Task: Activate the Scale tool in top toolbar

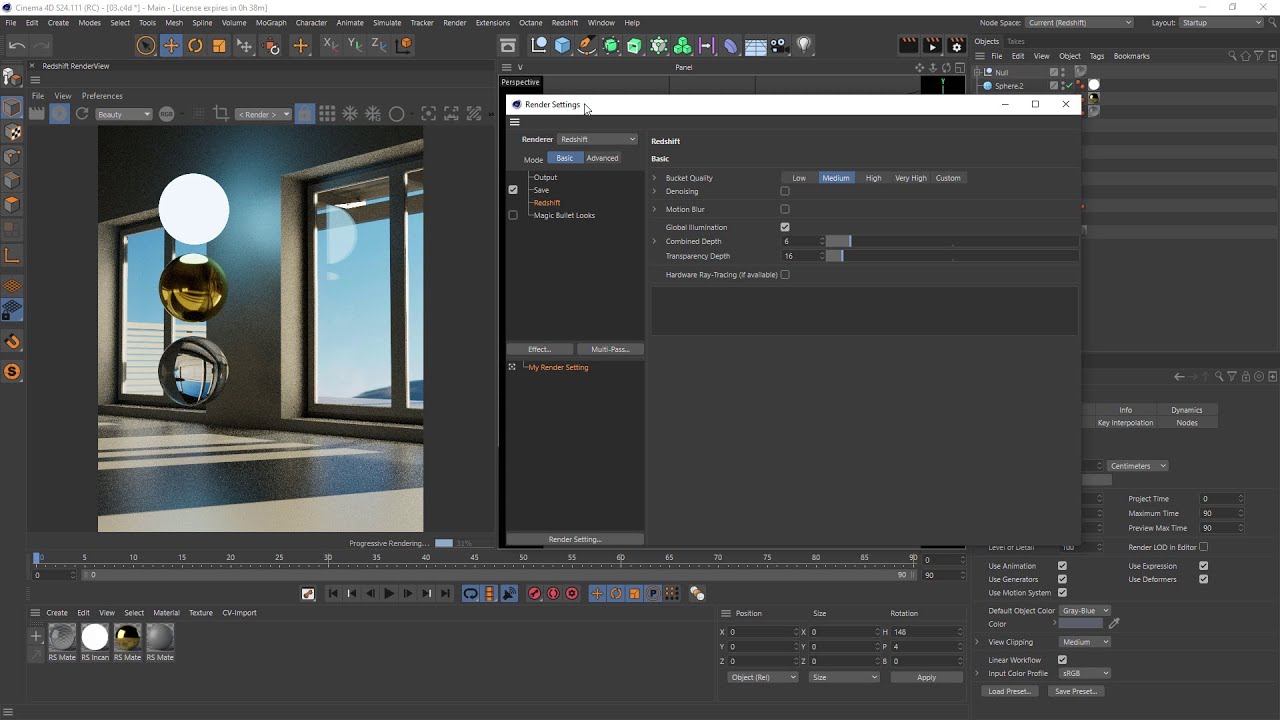Action: pos(219,45)
